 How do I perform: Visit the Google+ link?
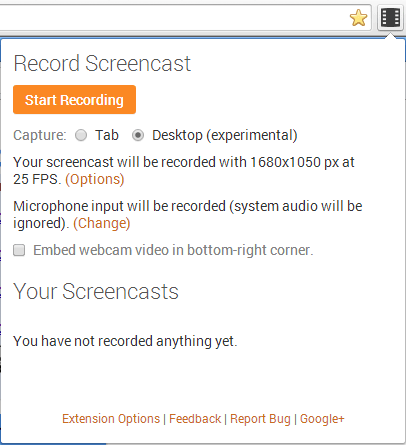click(322, 419)
